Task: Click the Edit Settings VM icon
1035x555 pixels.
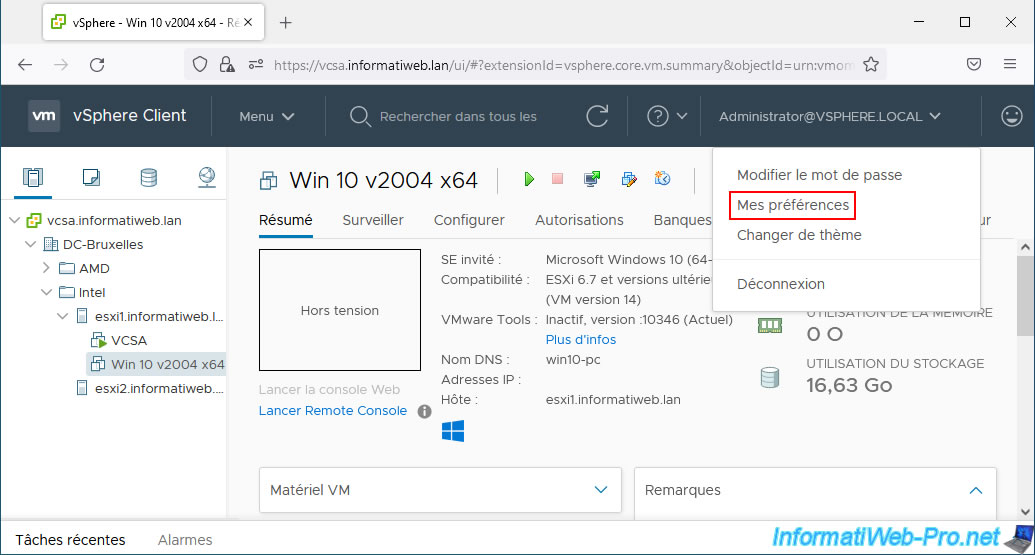Action: click(628, 179)
